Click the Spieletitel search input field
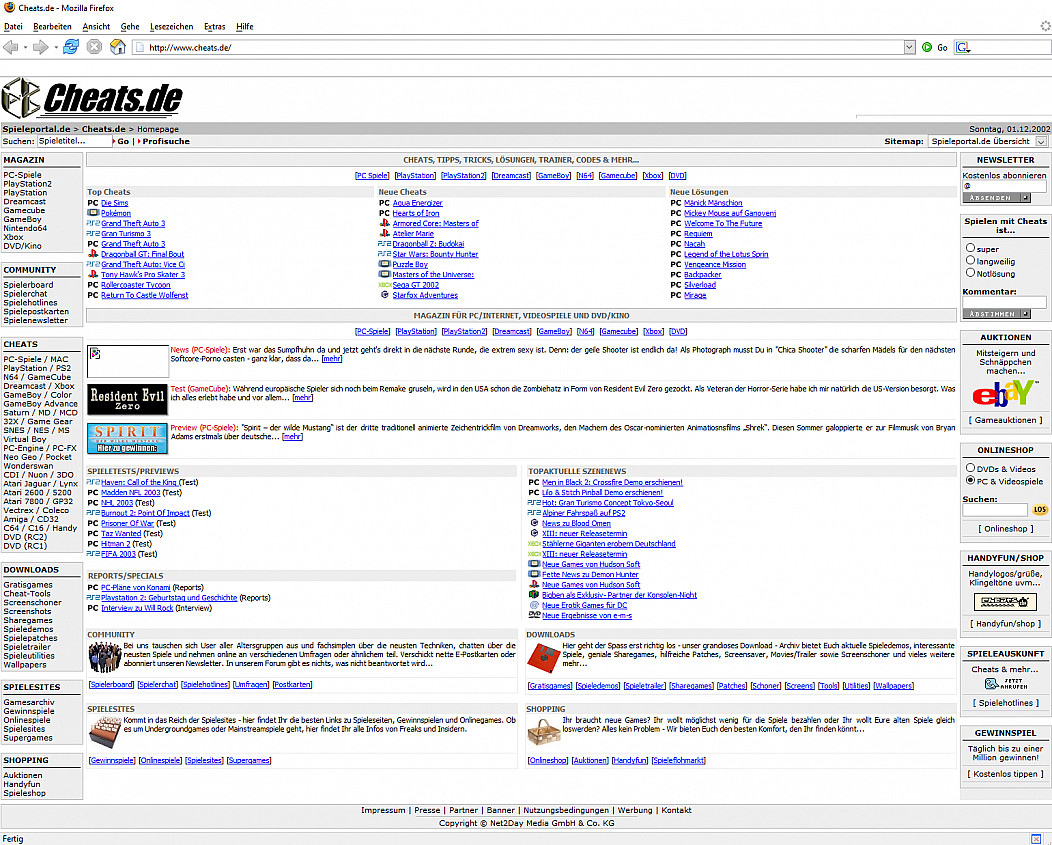 point(74,142)
